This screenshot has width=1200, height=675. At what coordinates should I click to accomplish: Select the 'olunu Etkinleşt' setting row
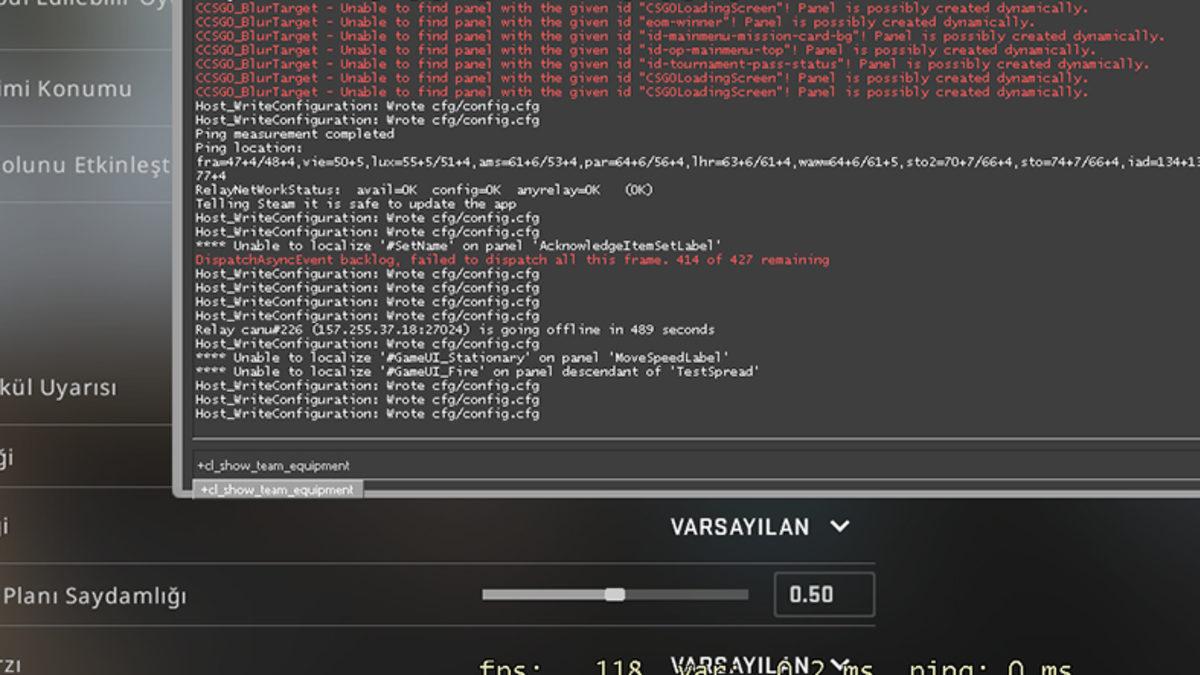[x=85, y=165]
